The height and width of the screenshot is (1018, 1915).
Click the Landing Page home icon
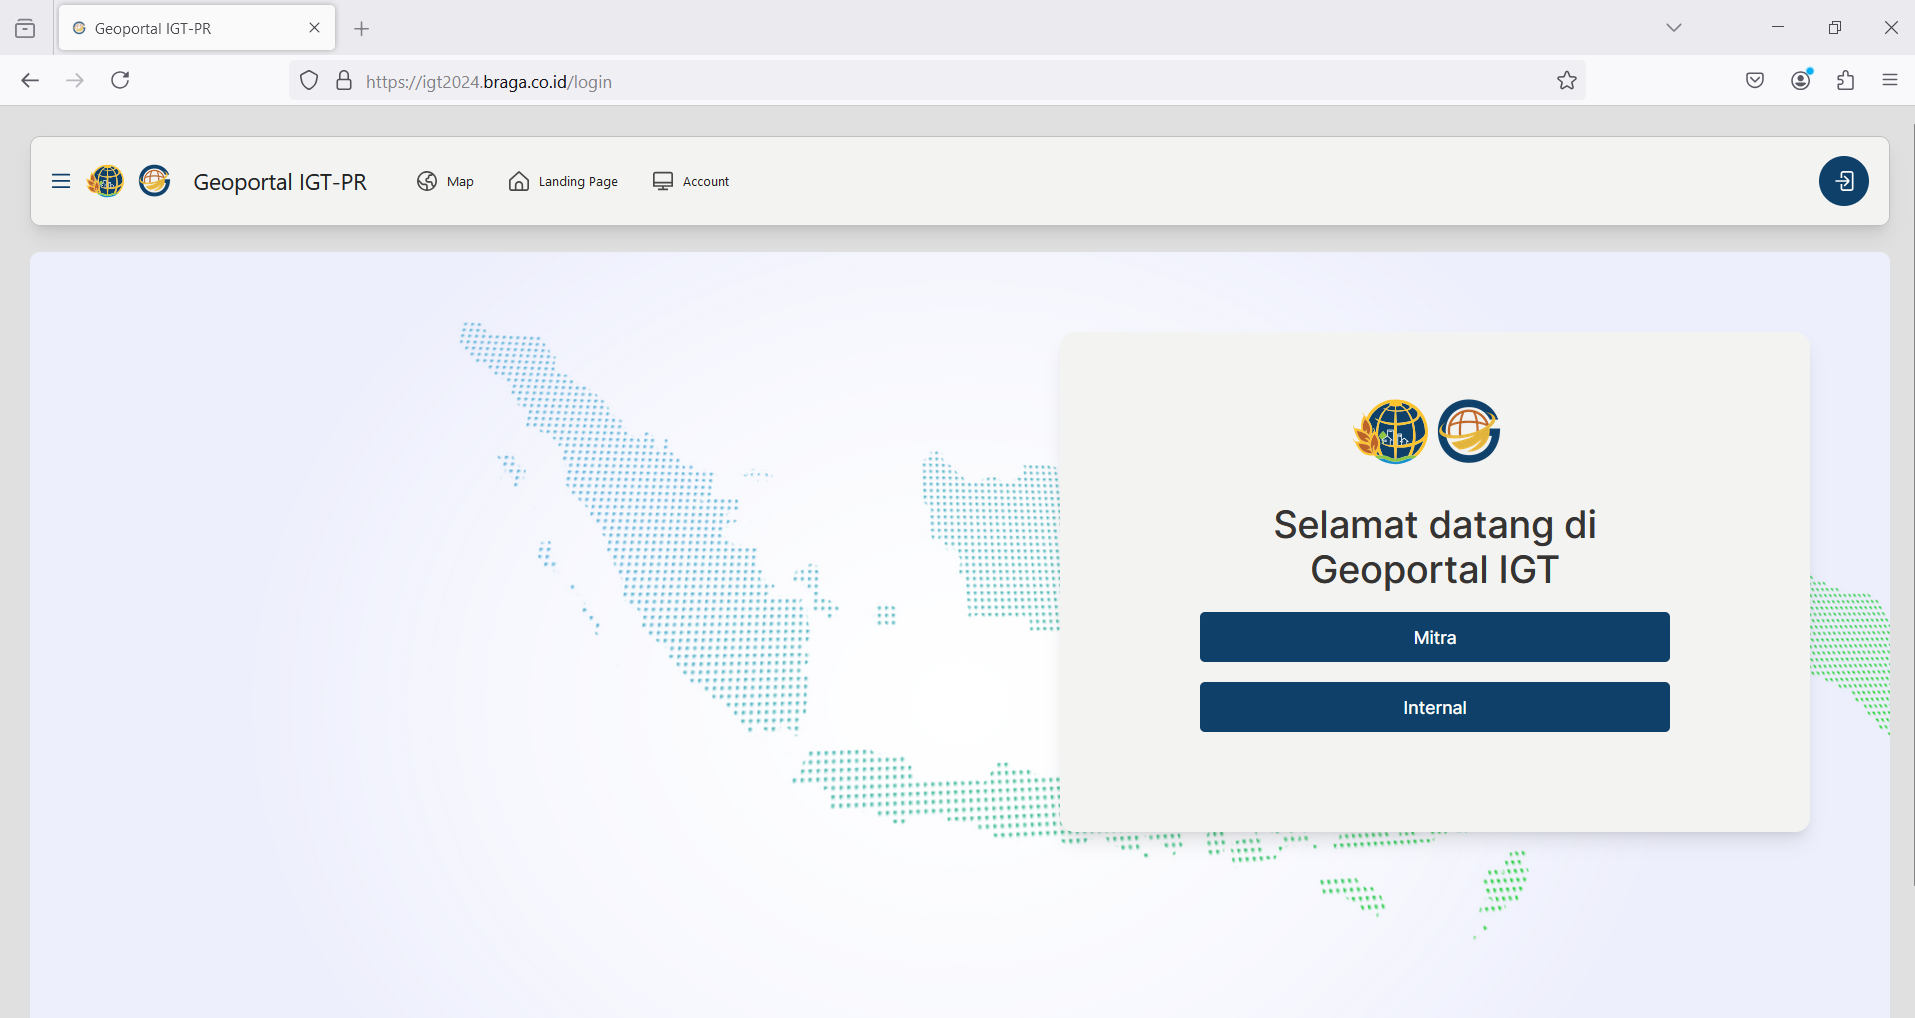(518, 181)
